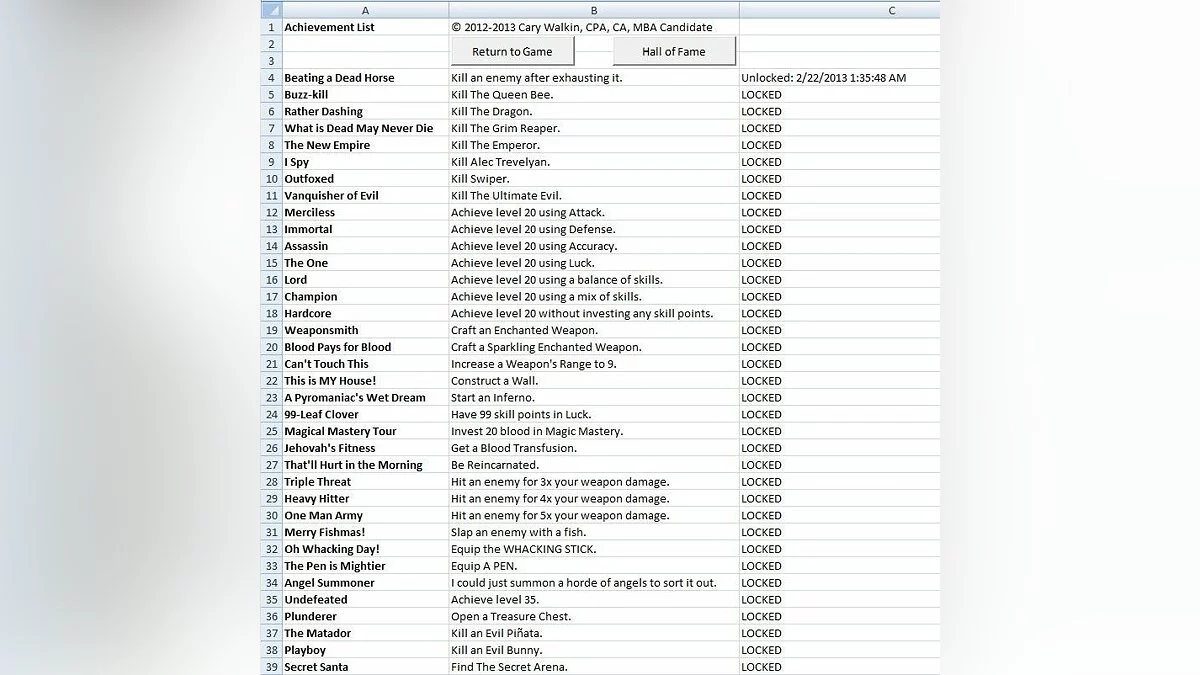This screenshot has width=1200, height=675.
Task: Click Hit an enemy for 4x description
Action: click(x=594, y=499)
